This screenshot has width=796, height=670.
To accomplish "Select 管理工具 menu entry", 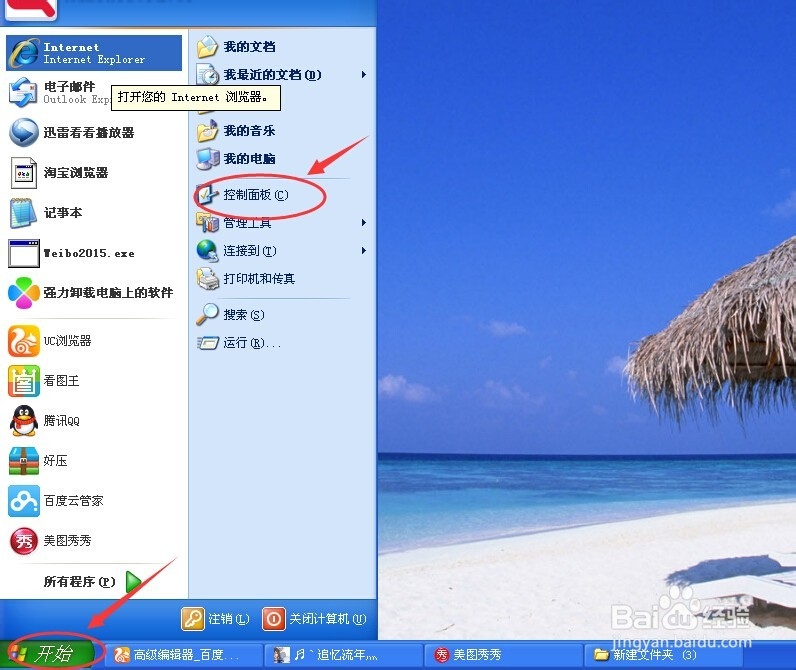I will point(282,222).
